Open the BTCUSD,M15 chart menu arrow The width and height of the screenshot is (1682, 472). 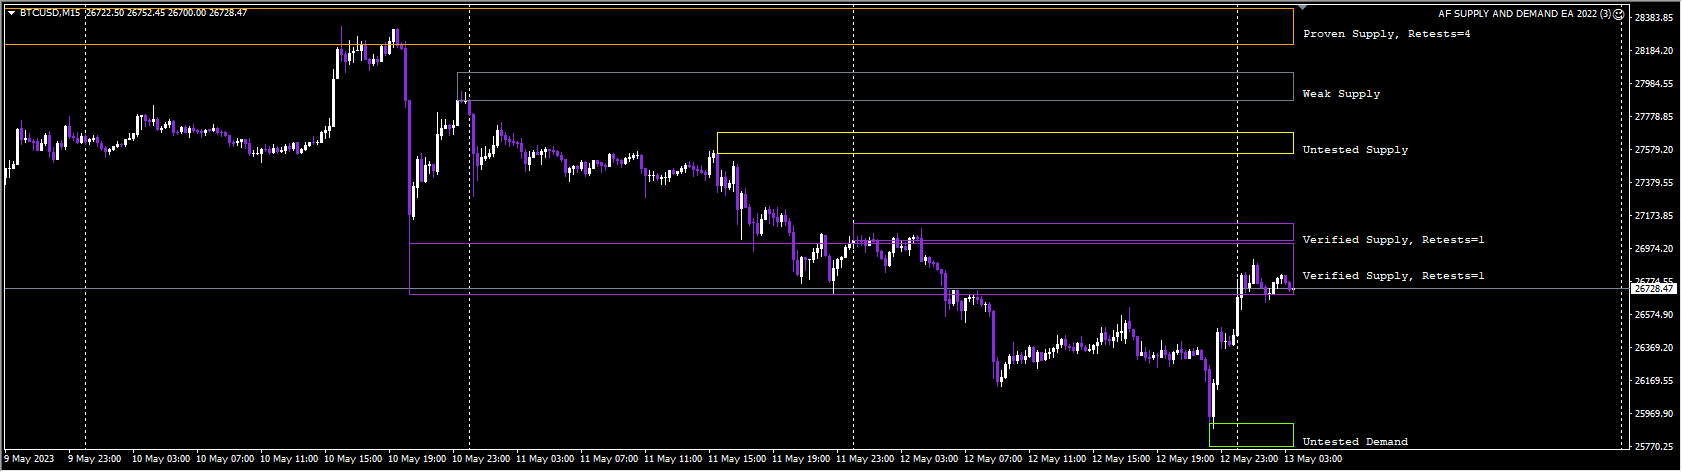click(x=11, y=13)
